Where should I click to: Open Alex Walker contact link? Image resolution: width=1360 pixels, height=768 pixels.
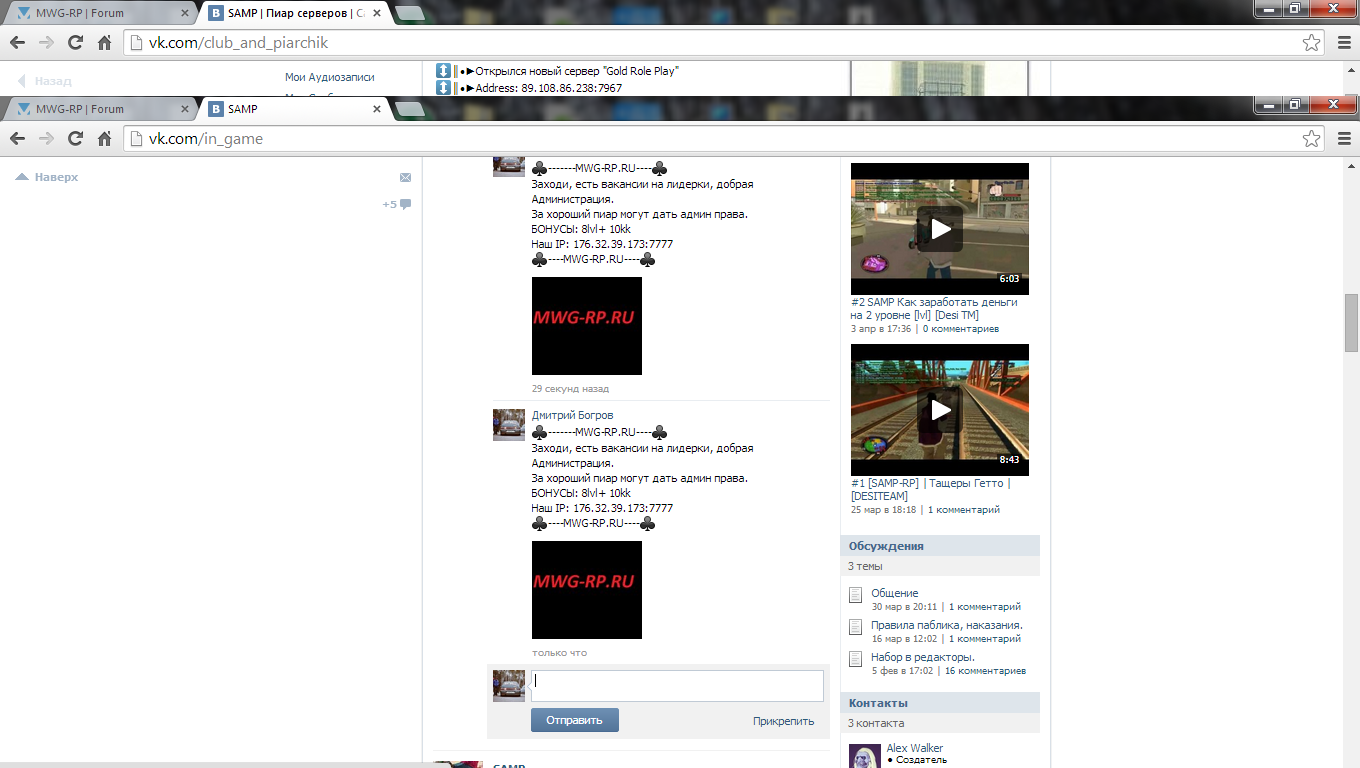914,748
